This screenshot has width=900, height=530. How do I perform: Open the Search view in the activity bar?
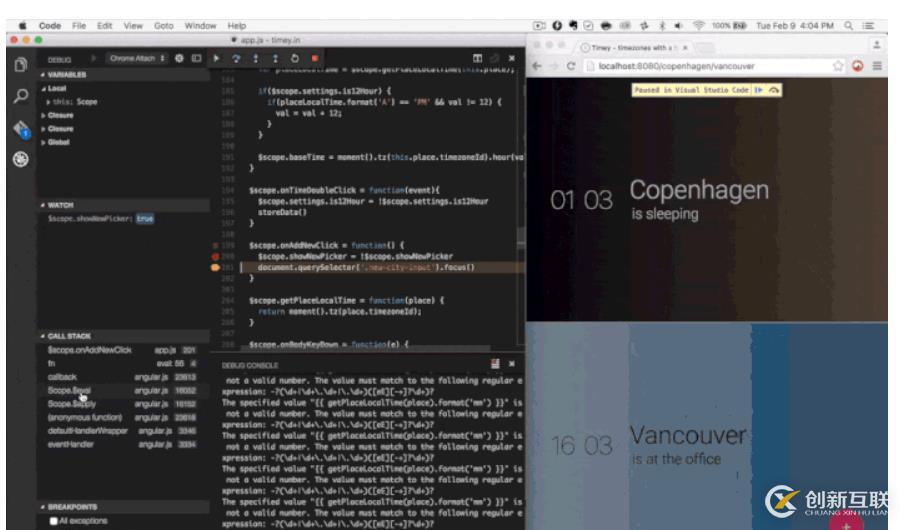(x=21, y=95)
